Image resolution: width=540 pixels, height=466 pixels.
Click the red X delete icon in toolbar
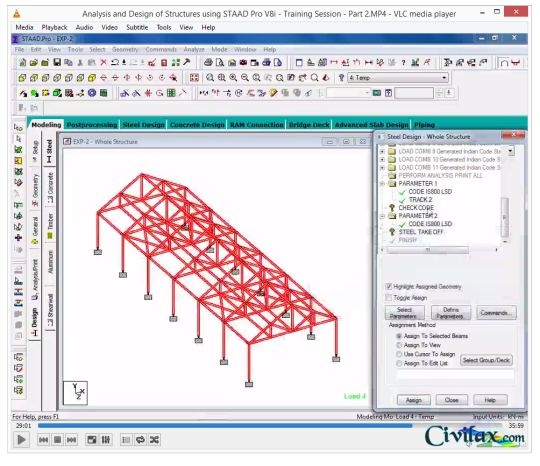pyautogui.click(x=103, y=62)
